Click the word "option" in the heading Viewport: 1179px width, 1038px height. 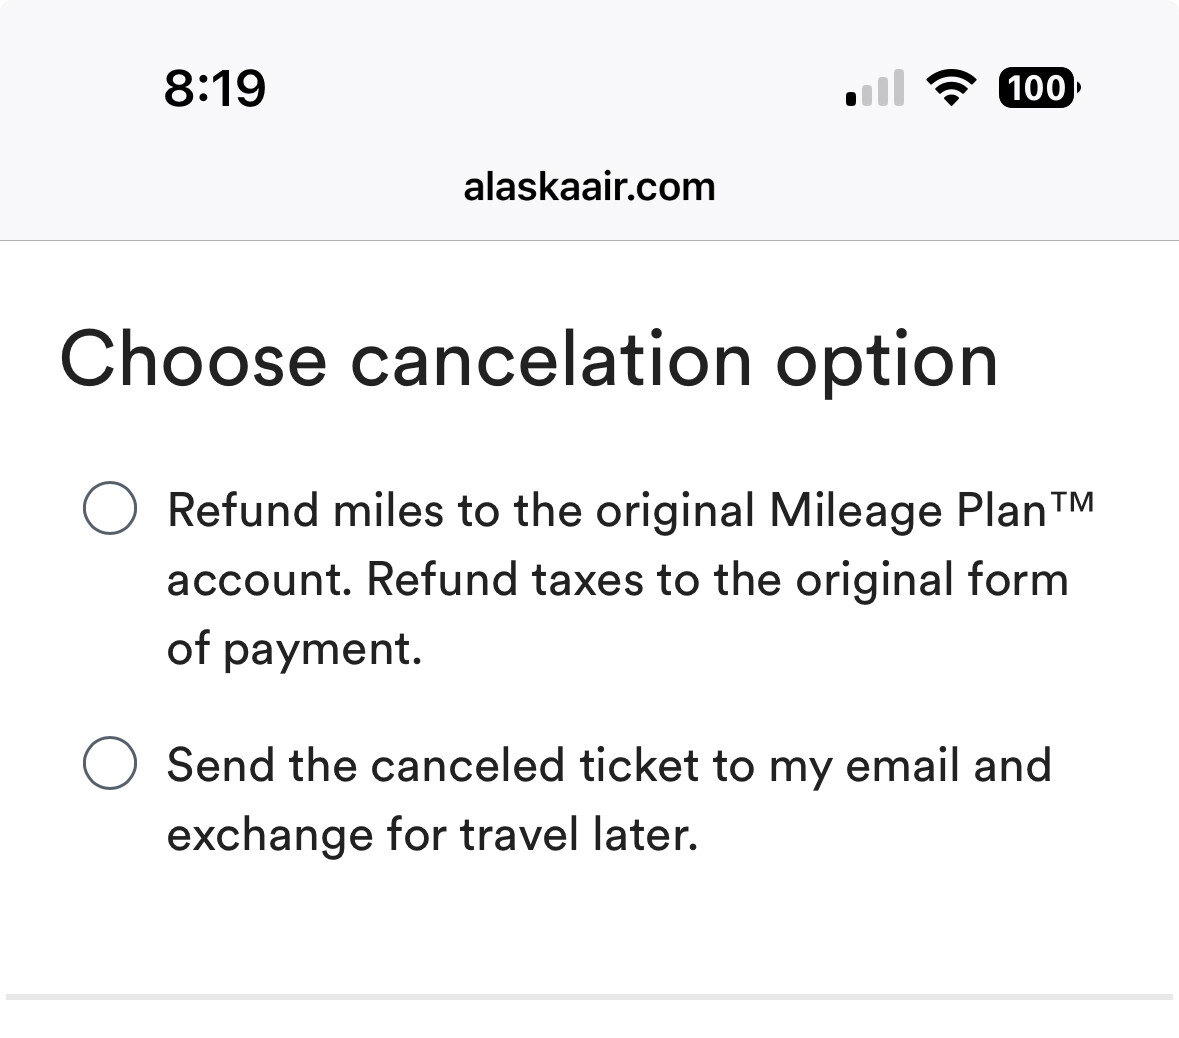tap(887, 363)
